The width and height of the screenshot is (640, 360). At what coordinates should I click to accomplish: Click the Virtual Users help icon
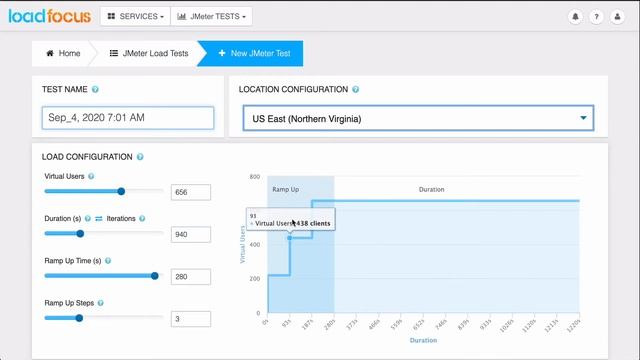pos(91,176)
